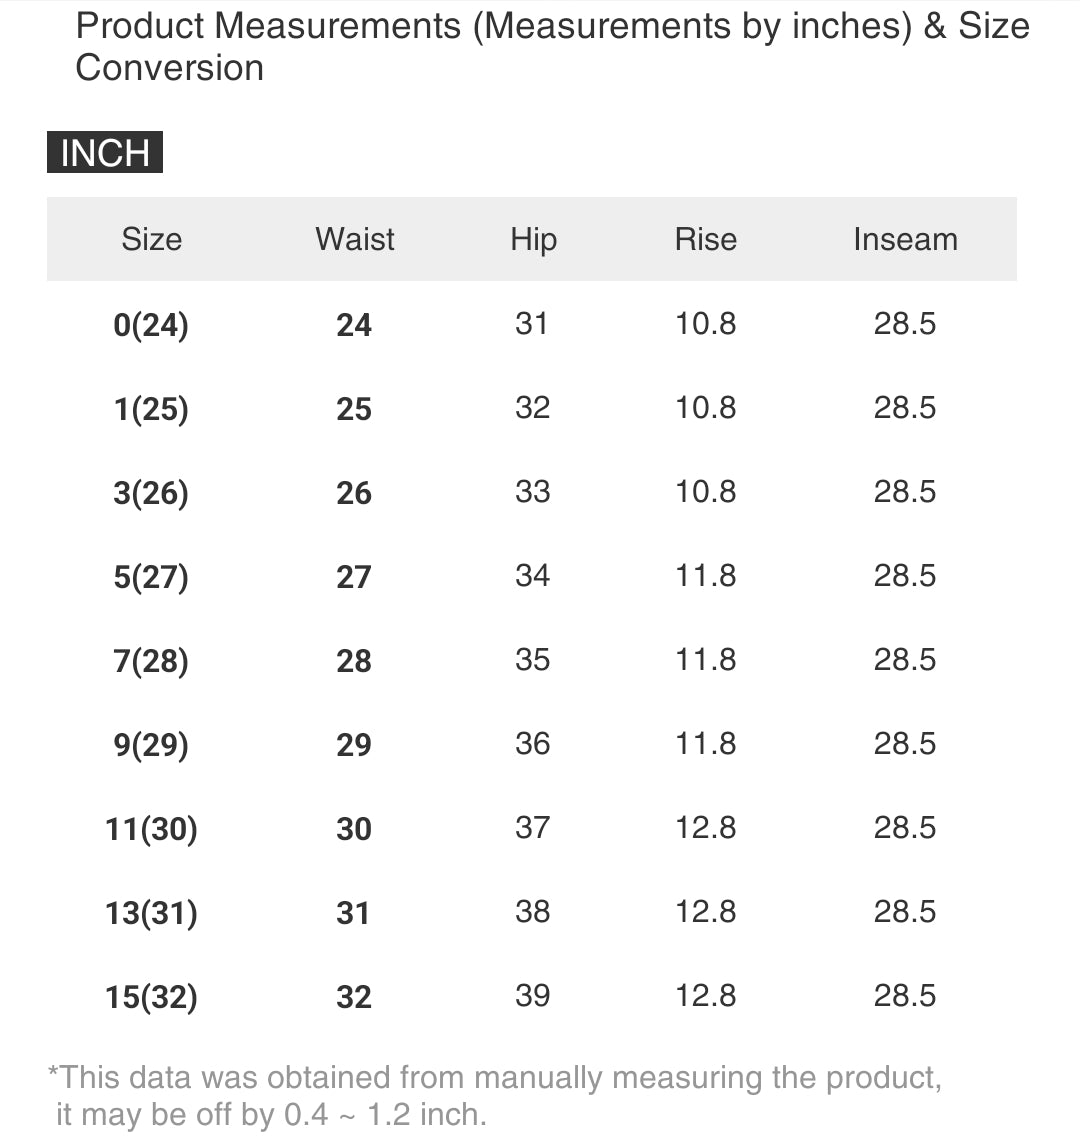1080x1145 pixels.
Task: Select waist value 24 in the table
Action: click(354, 325)
